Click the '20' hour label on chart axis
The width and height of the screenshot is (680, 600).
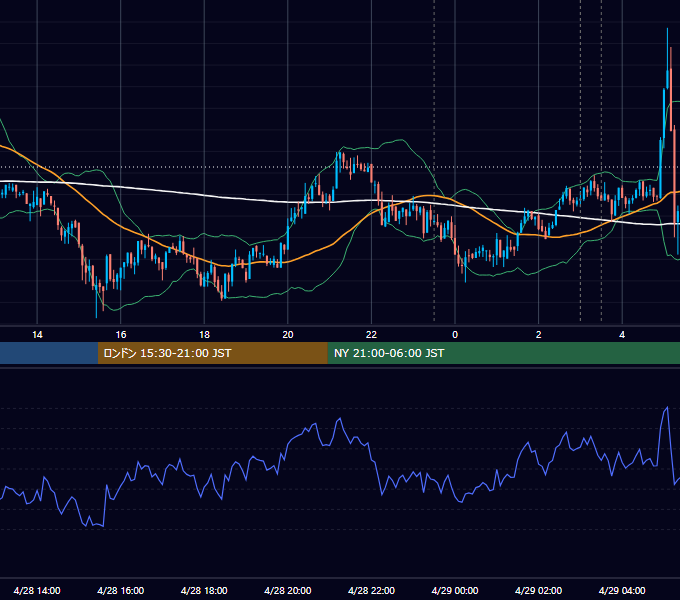[288, 335]
